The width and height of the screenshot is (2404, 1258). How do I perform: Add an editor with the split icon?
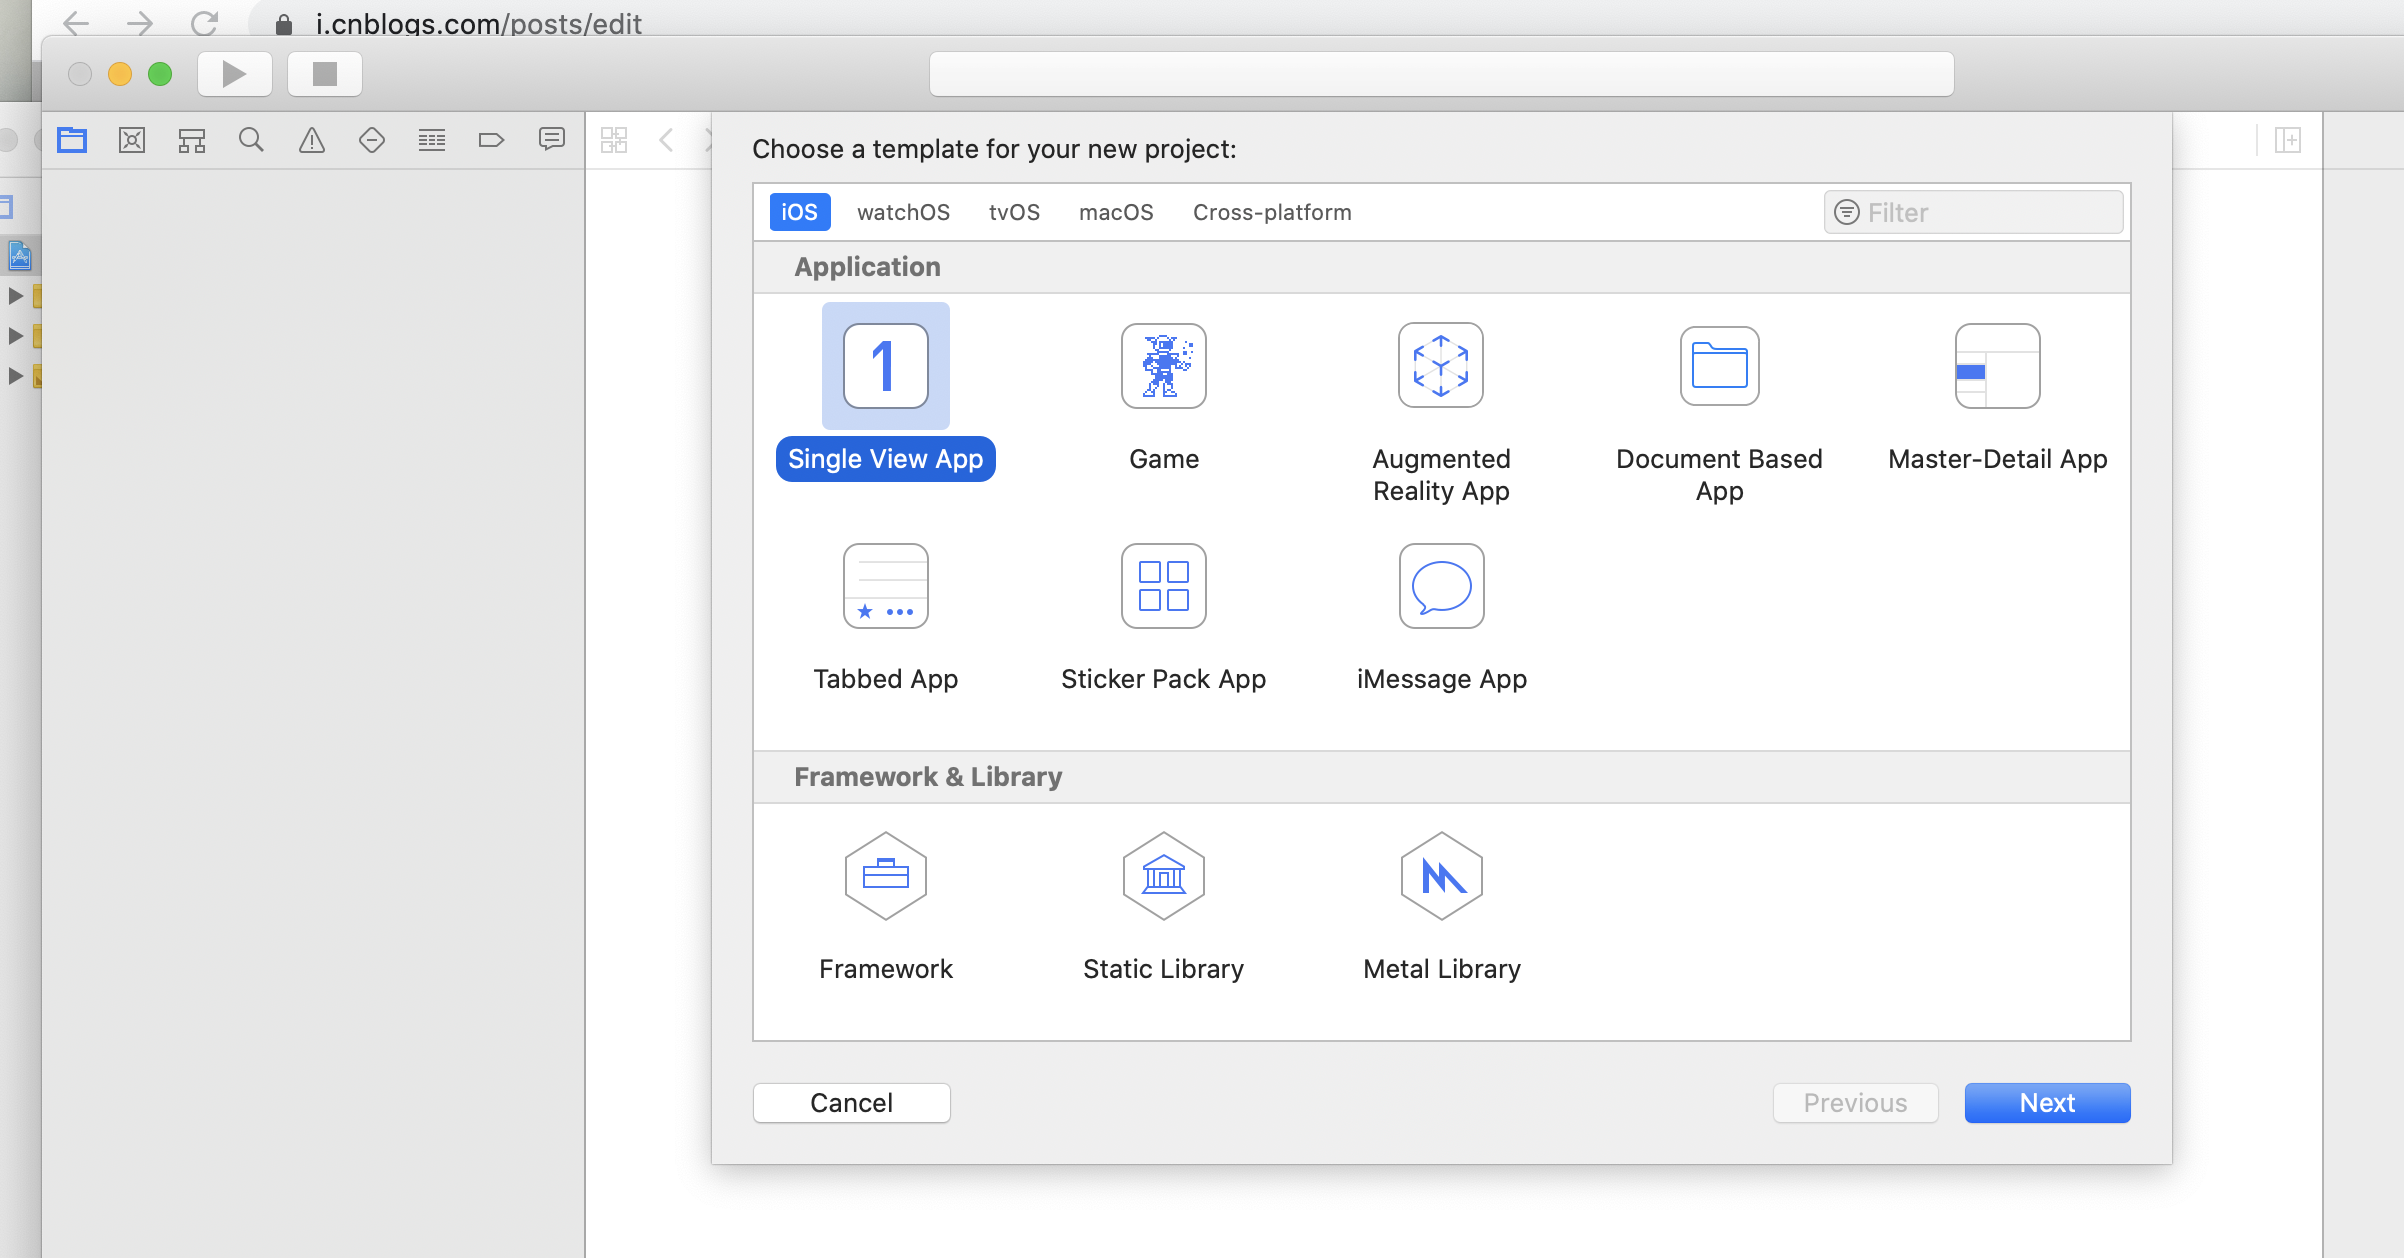pos(2288,140)
